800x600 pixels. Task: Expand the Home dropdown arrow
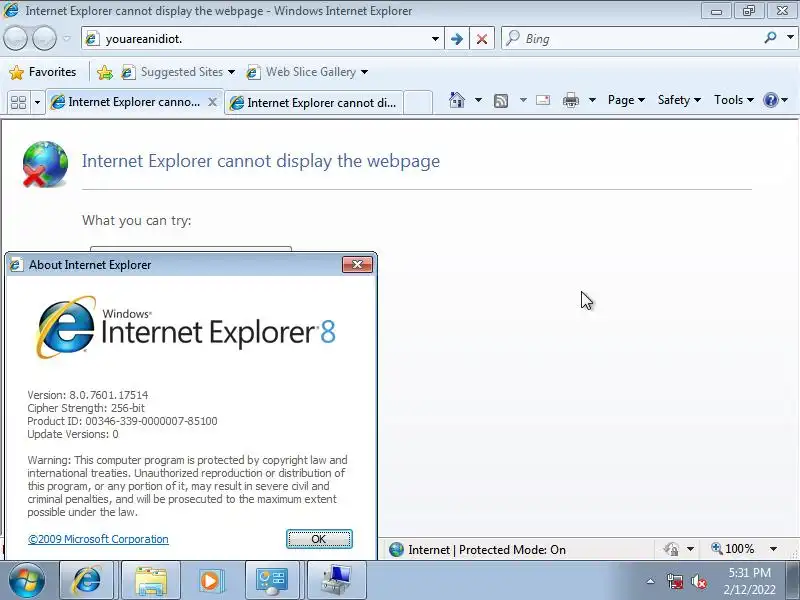click(x=479, y=100)
